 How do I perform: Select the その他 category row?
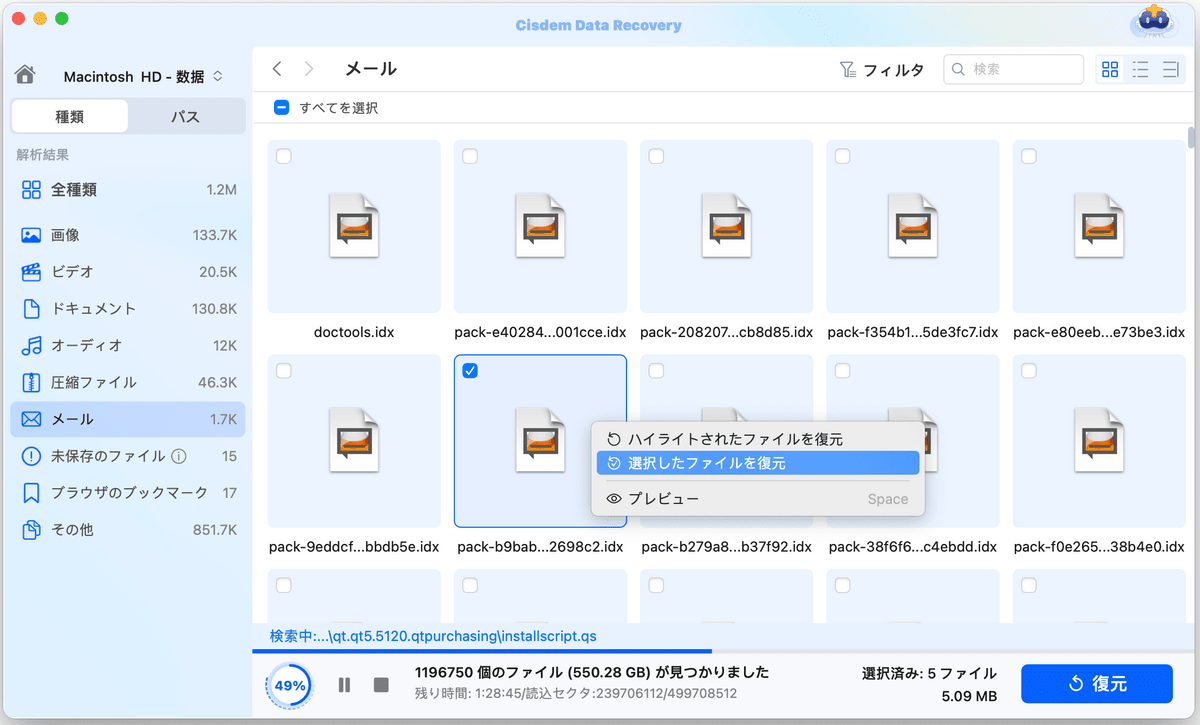pos(128,530)
